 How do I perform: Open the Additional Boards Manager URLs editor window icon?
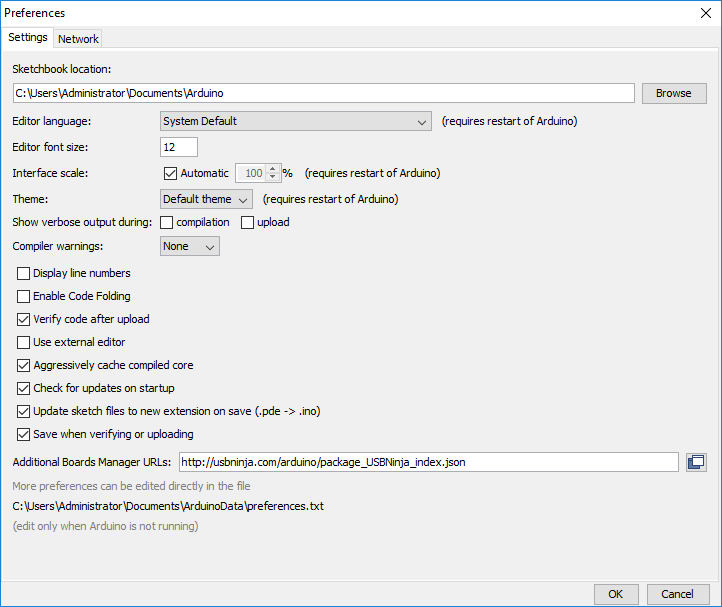tap(696, 462)
